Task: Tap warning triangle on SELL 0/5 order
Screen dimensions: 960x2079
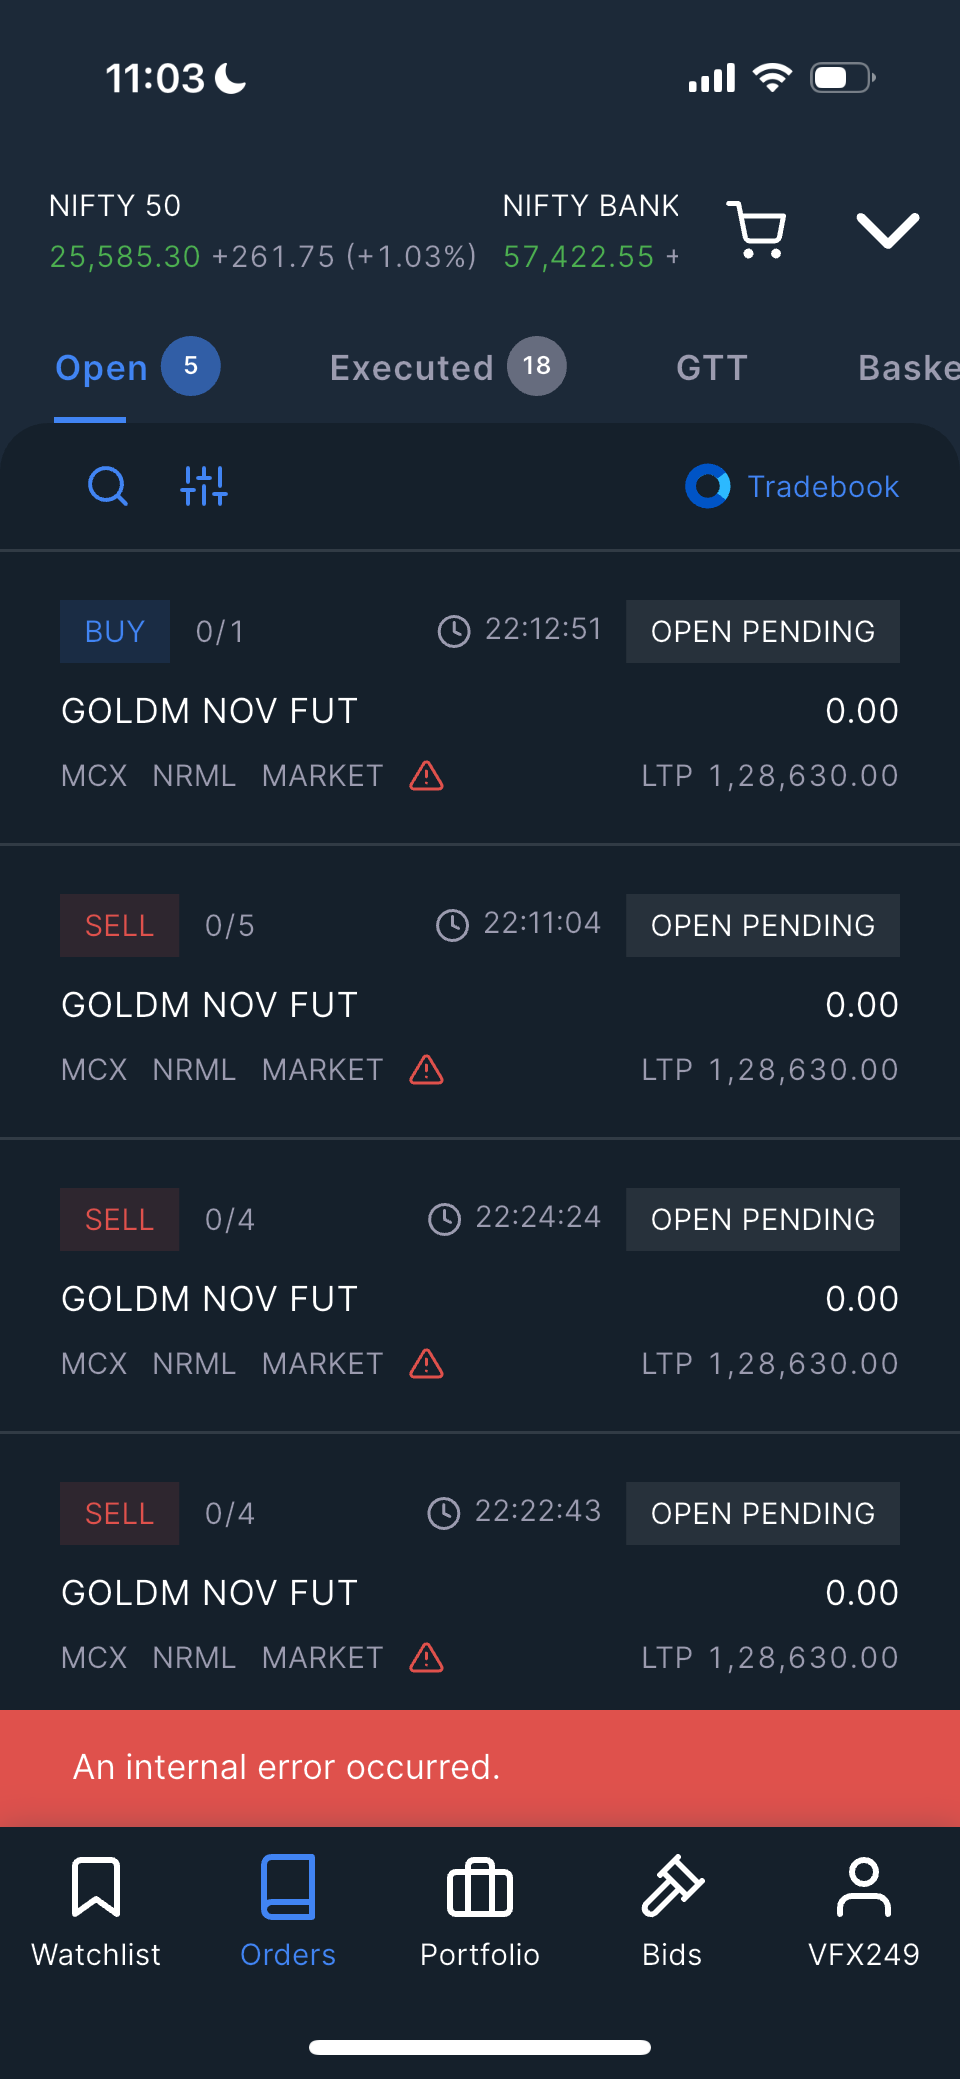Action: (427, 1070)
